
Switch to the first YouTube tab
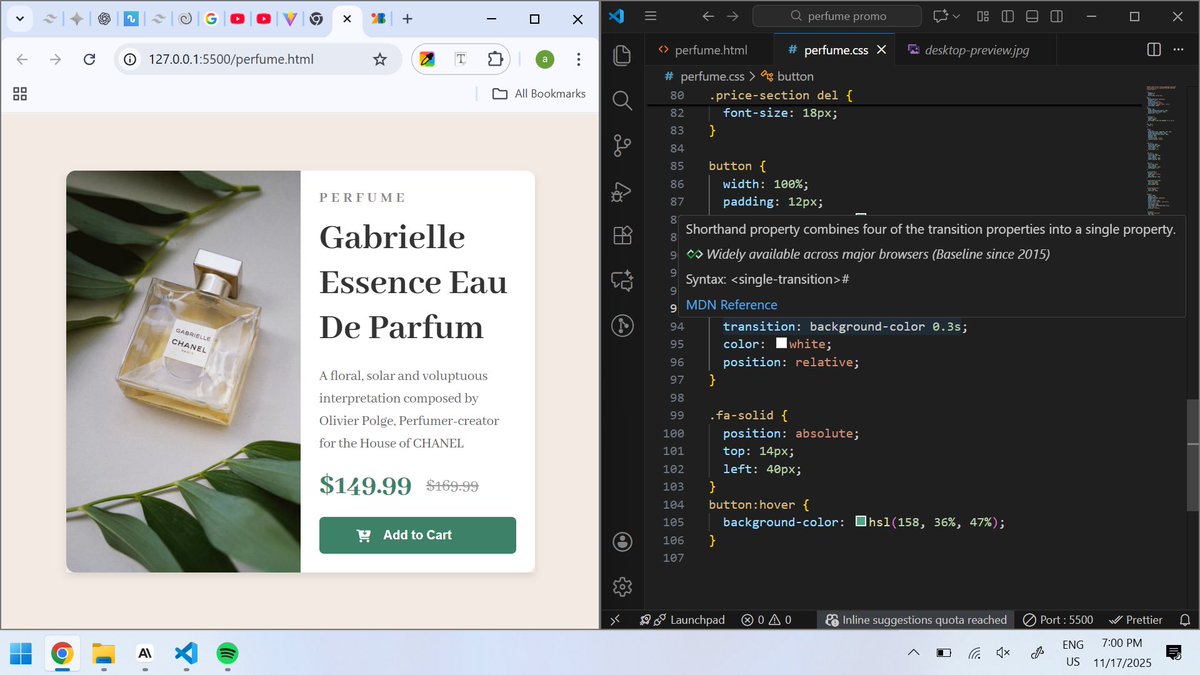pos(237,18)
